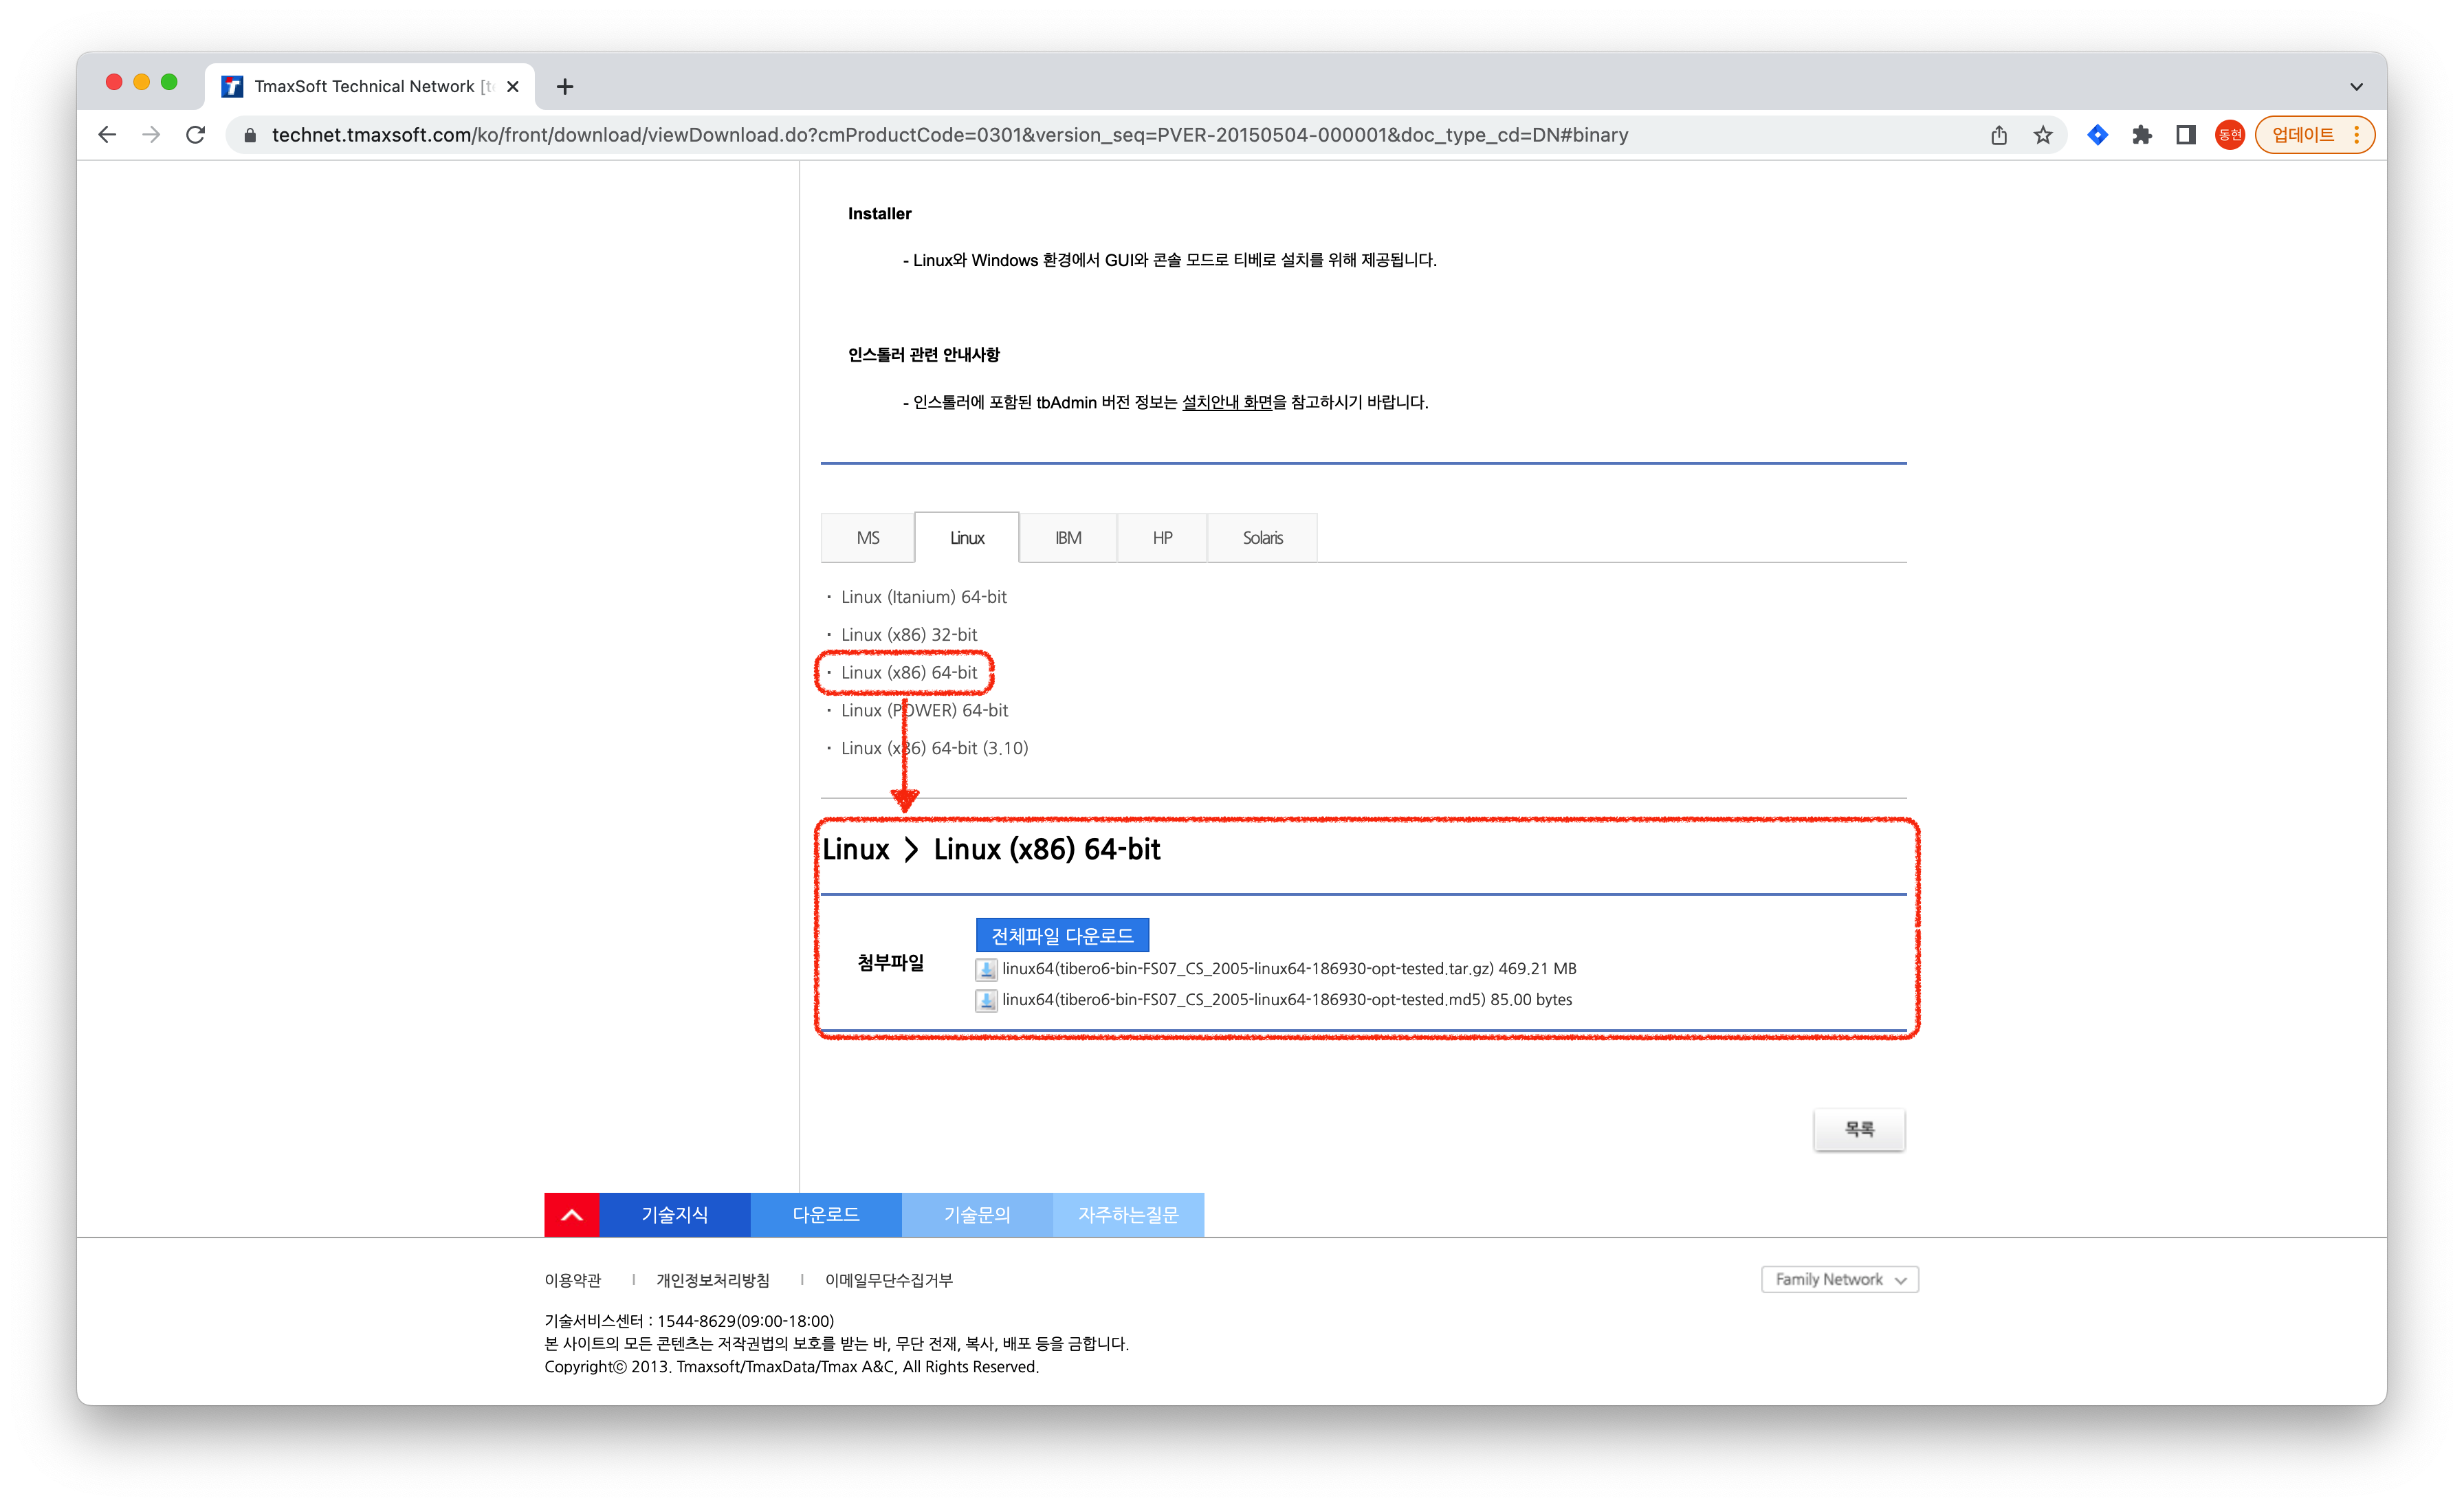Switch to the IBM platform tab
Viewport: 2464px width, 1507px height.
pyautogui.click(x=1068, y=538)
